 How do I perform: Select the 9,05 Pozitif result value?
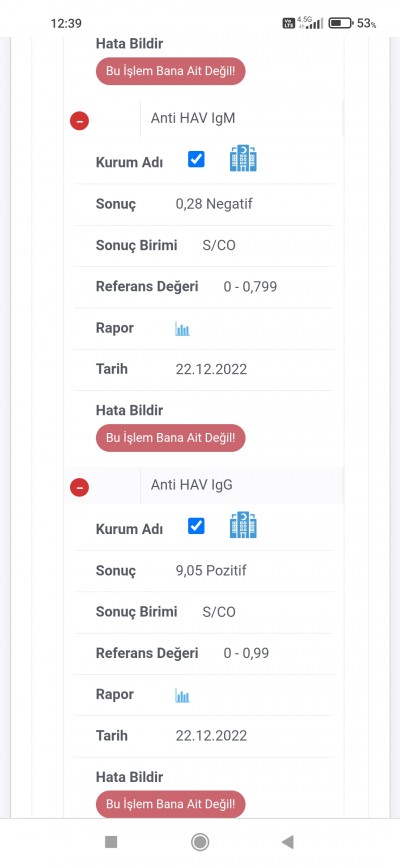coord(211,571)
